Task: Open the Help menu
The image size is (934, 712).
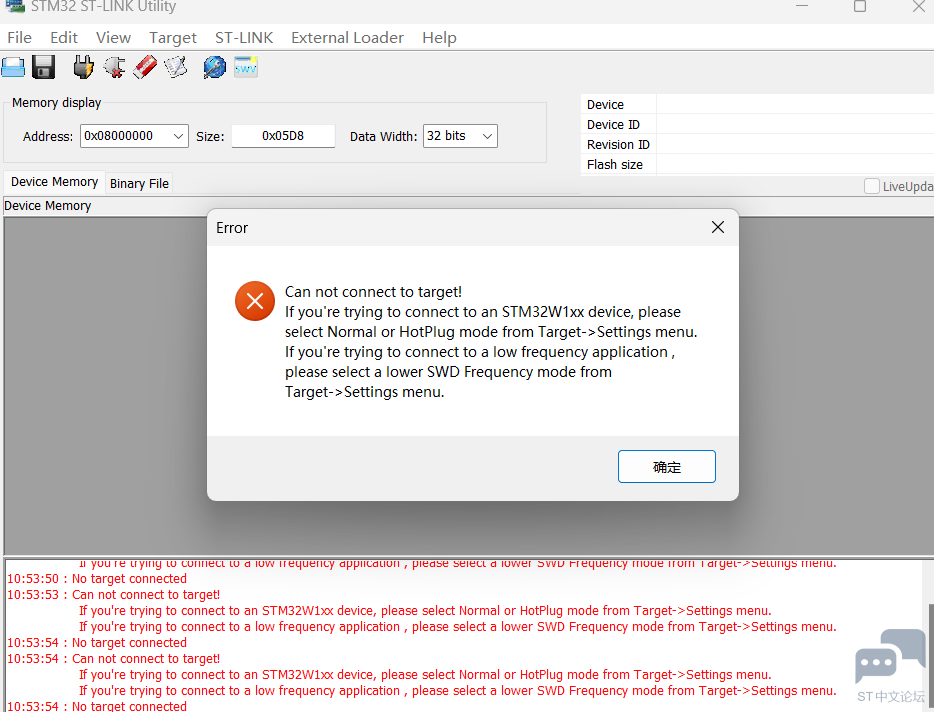Action: [x=440, y=38]
